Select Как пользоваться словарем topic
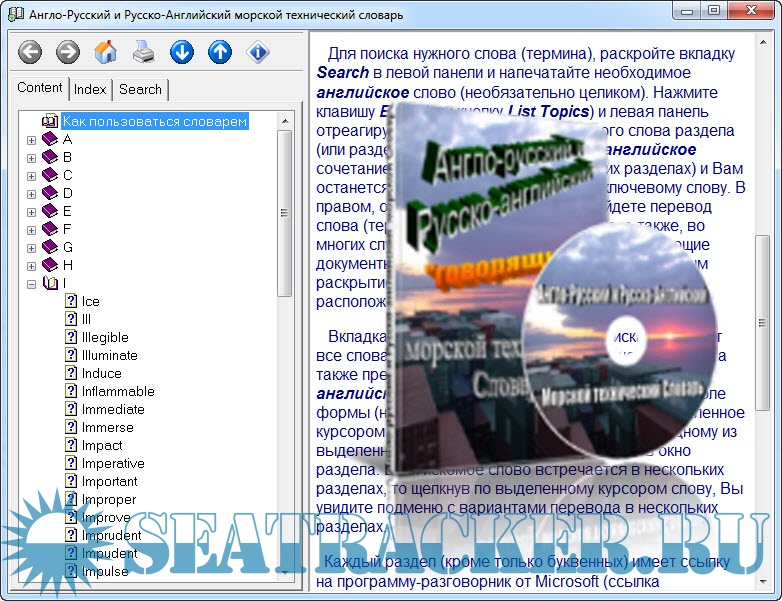 coord(155,121)
